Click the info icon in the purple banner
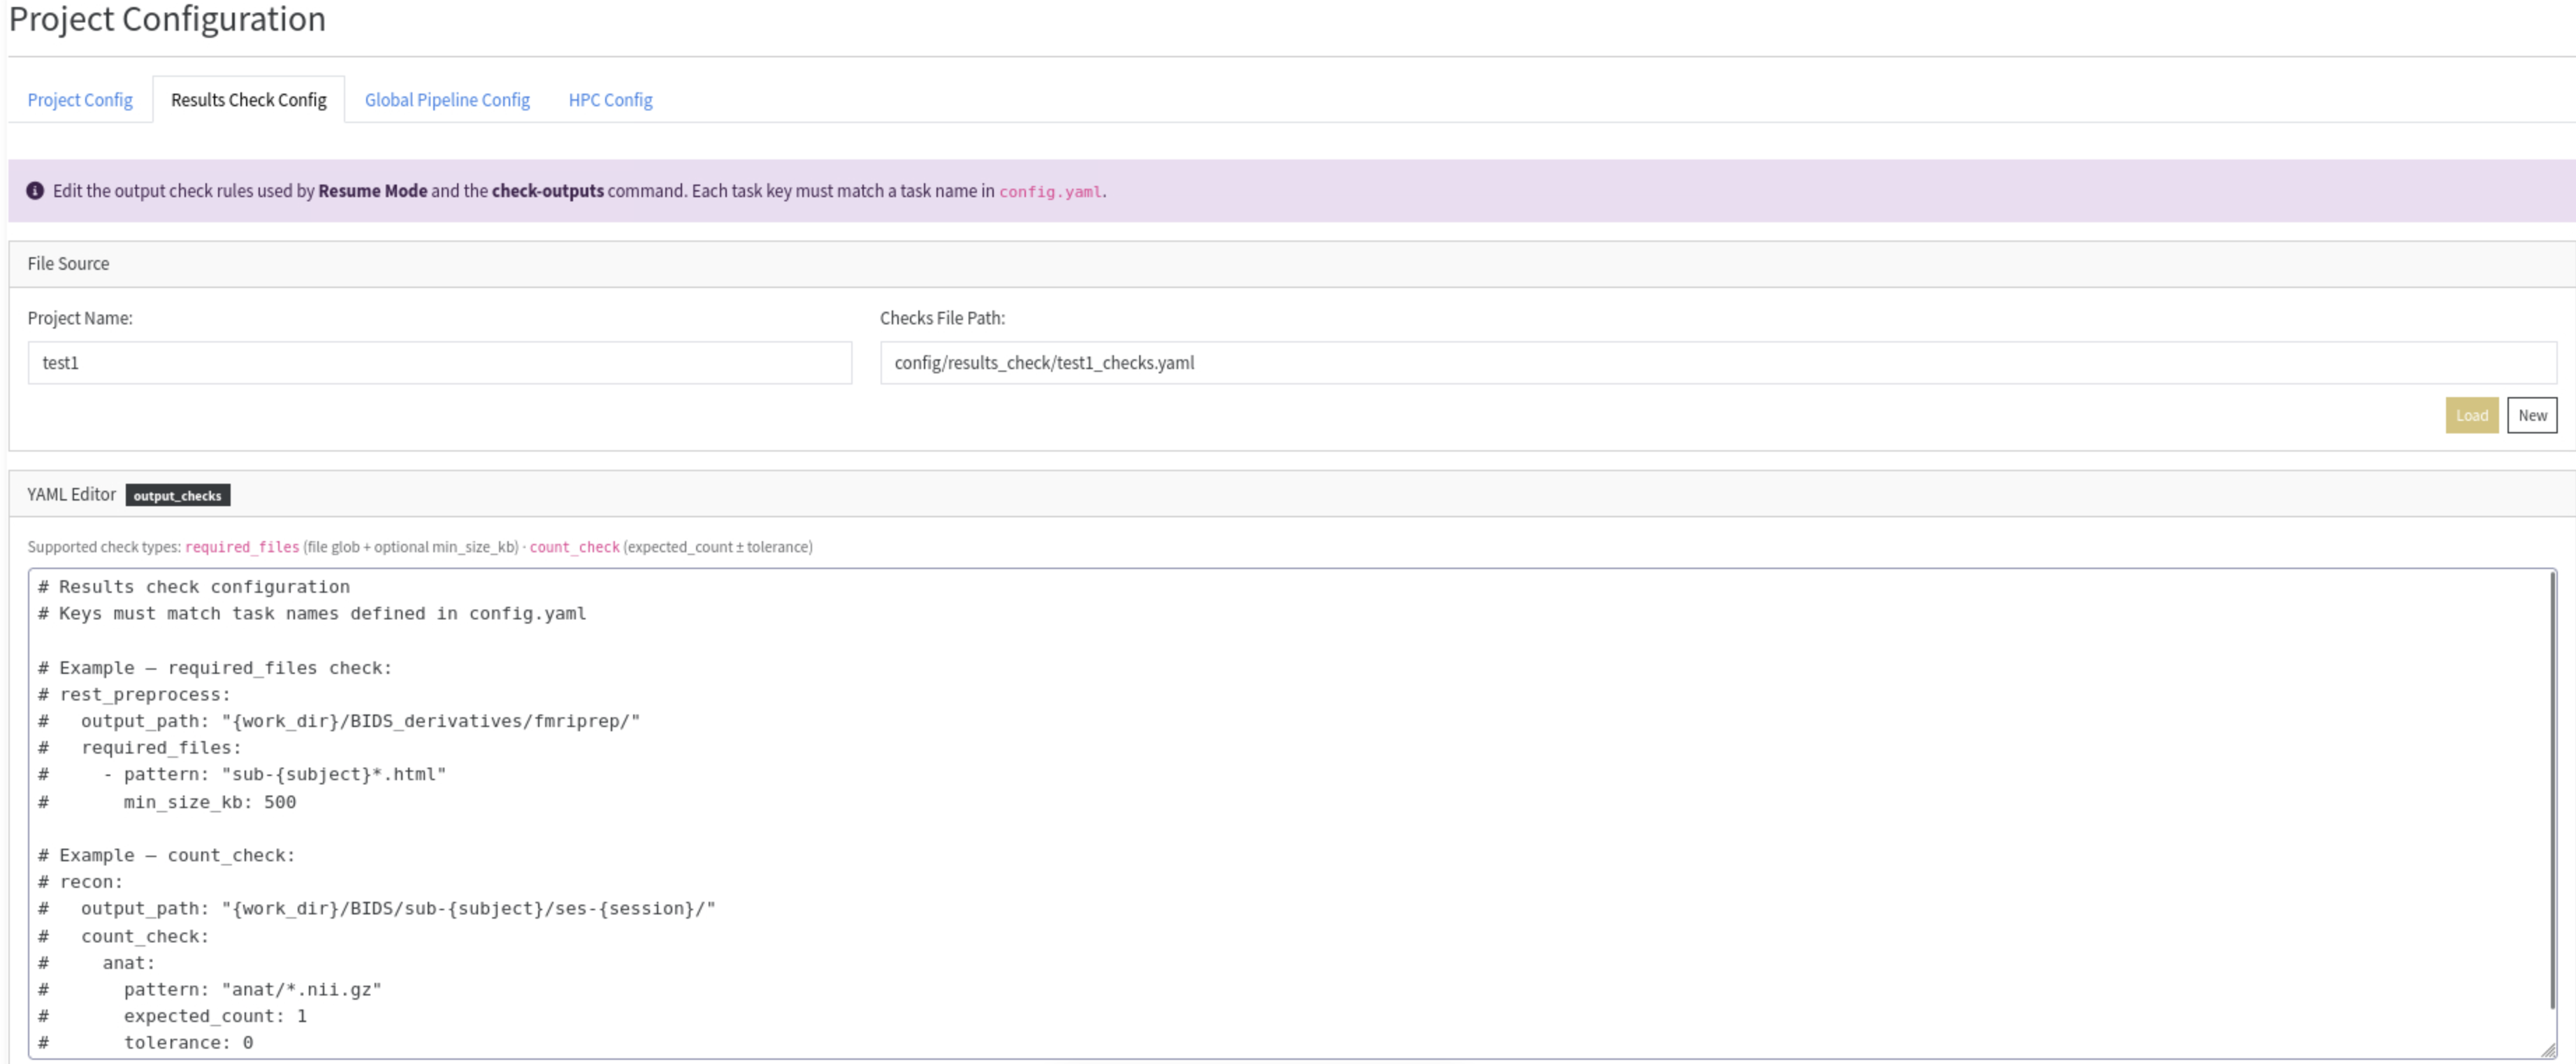The image size is (2576, 1064). point(35,191)
